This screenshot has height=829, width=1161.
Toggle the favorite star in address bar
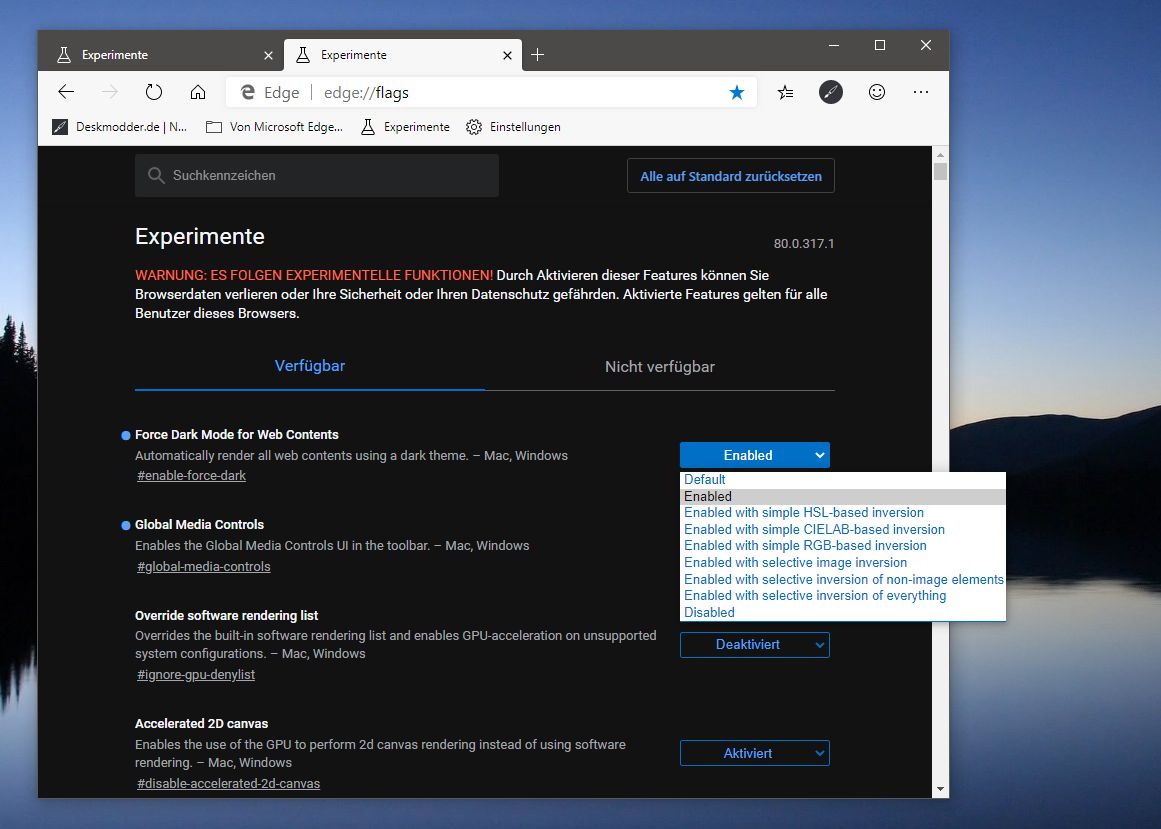point(737,93)
